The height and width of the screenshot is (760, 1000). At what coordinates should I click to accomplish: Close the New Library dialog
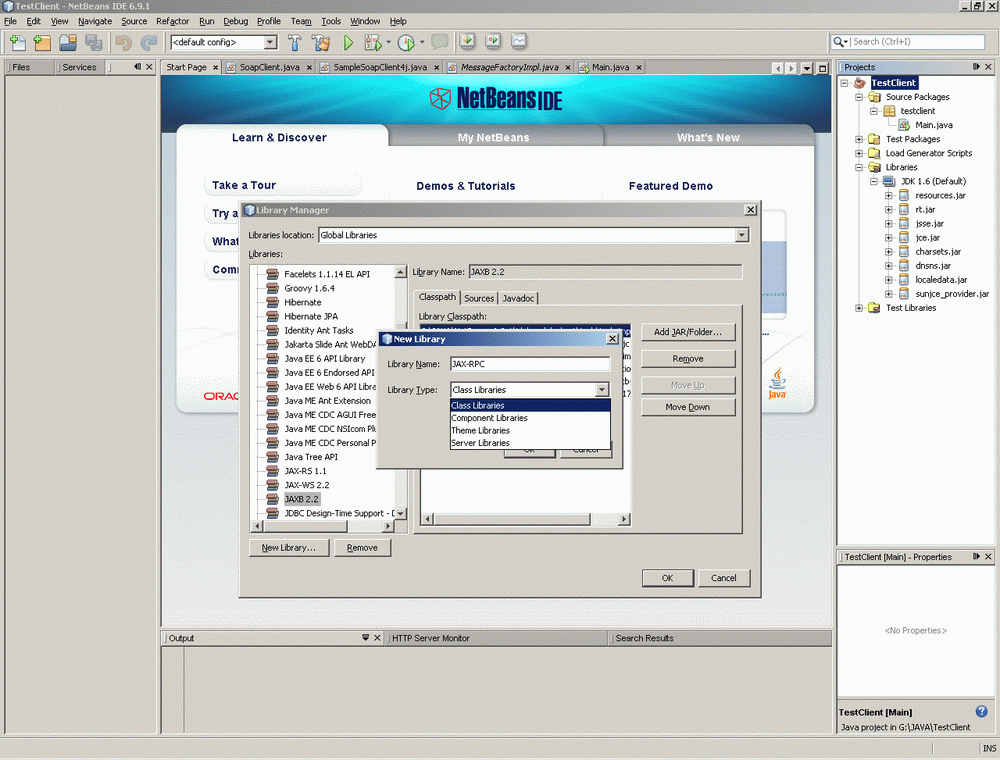pyautogui.click(x=612, y=339)
